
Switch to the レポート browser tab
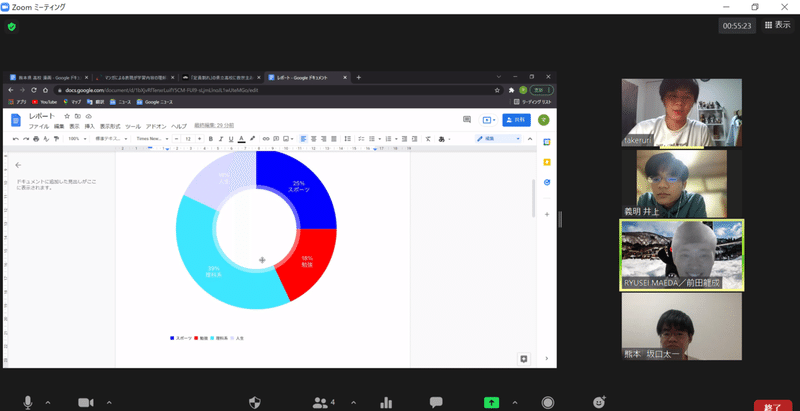[306, 78]
